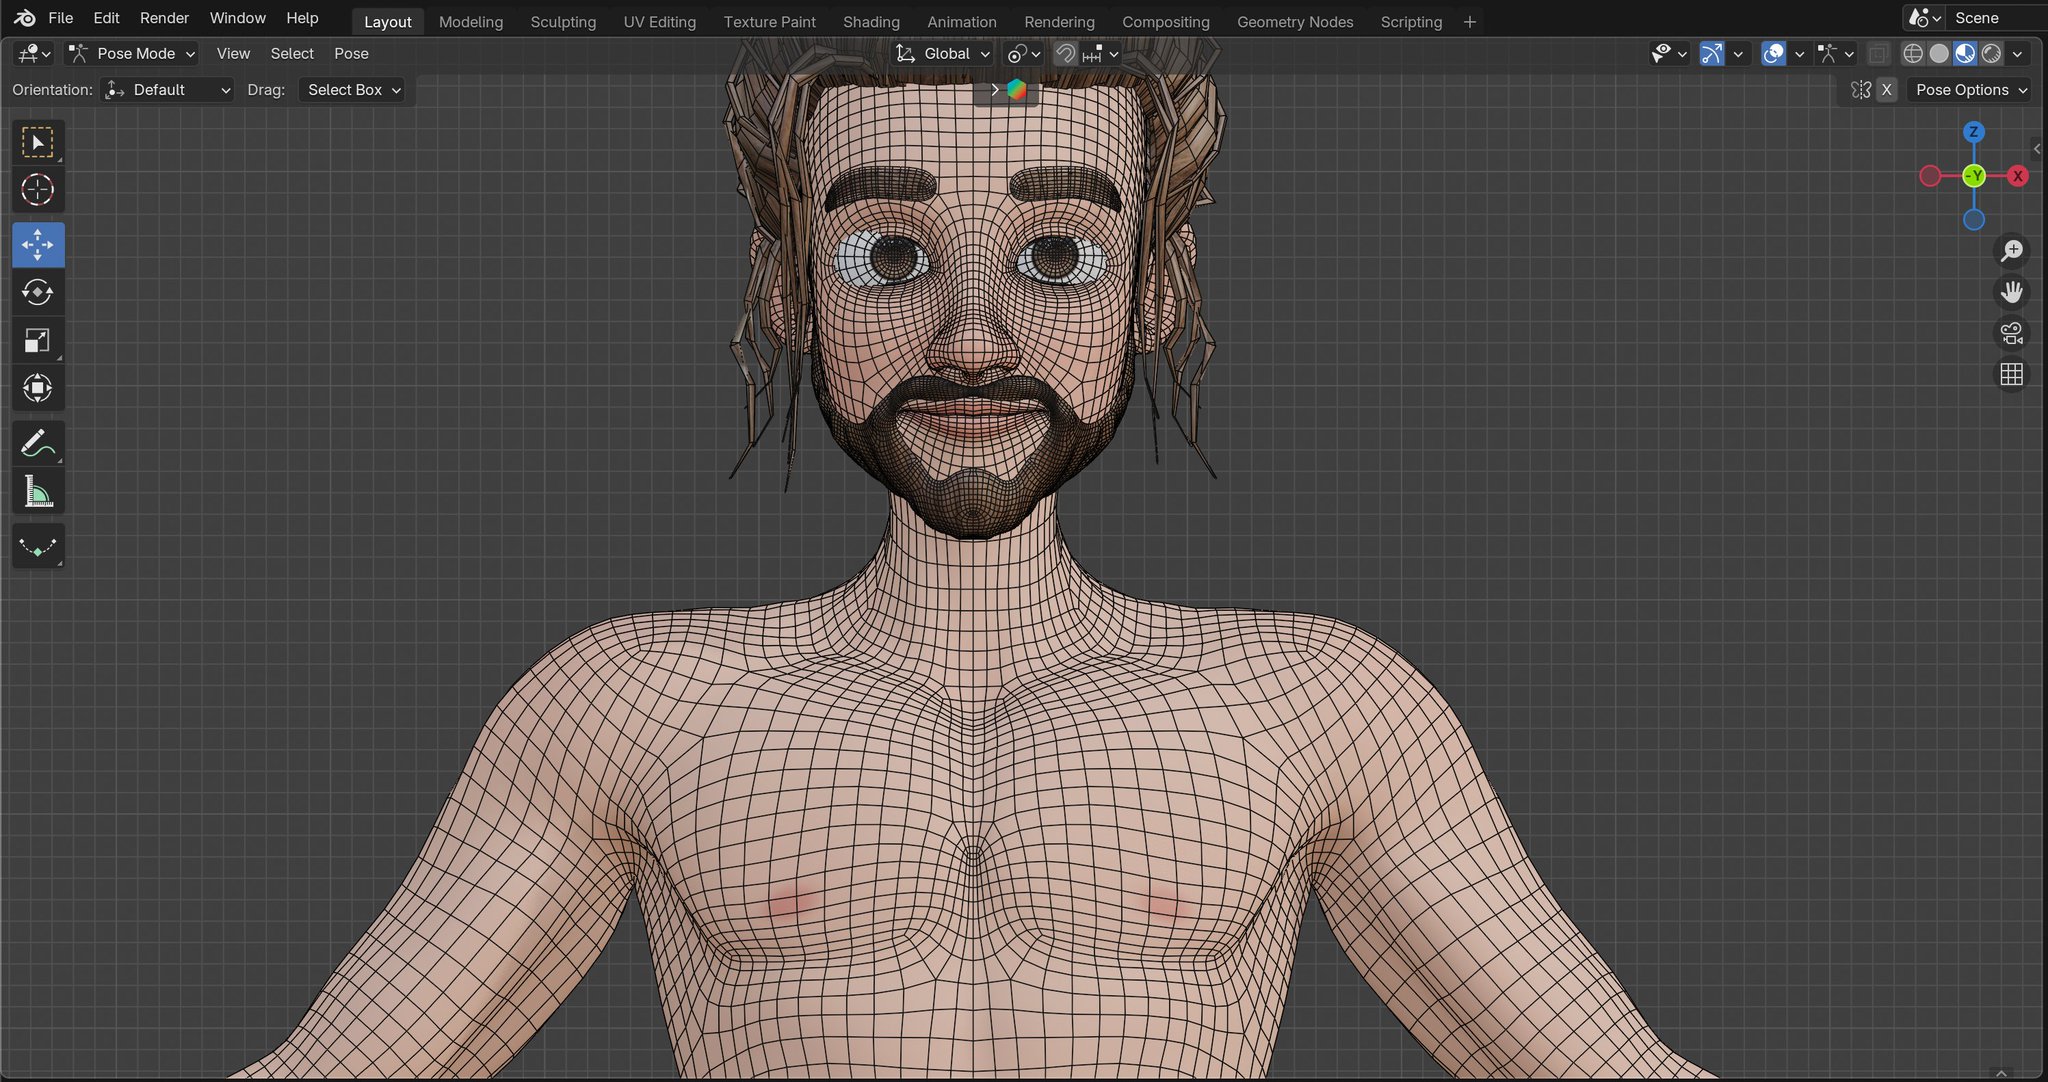Pick the Annotate pencil tool

pos(38,443)
